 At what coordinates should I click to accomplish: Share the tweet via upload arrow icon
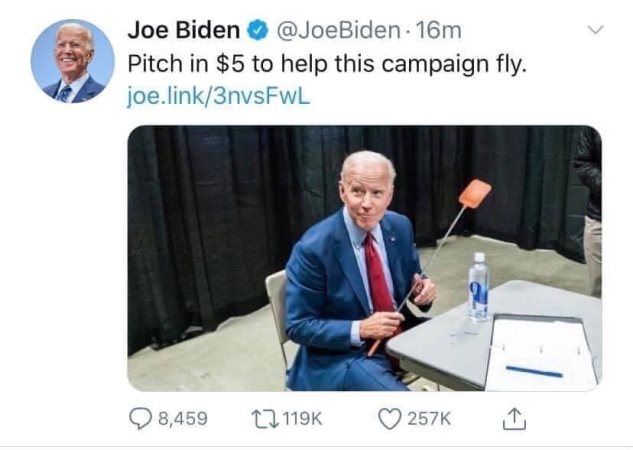click(514, 419)
